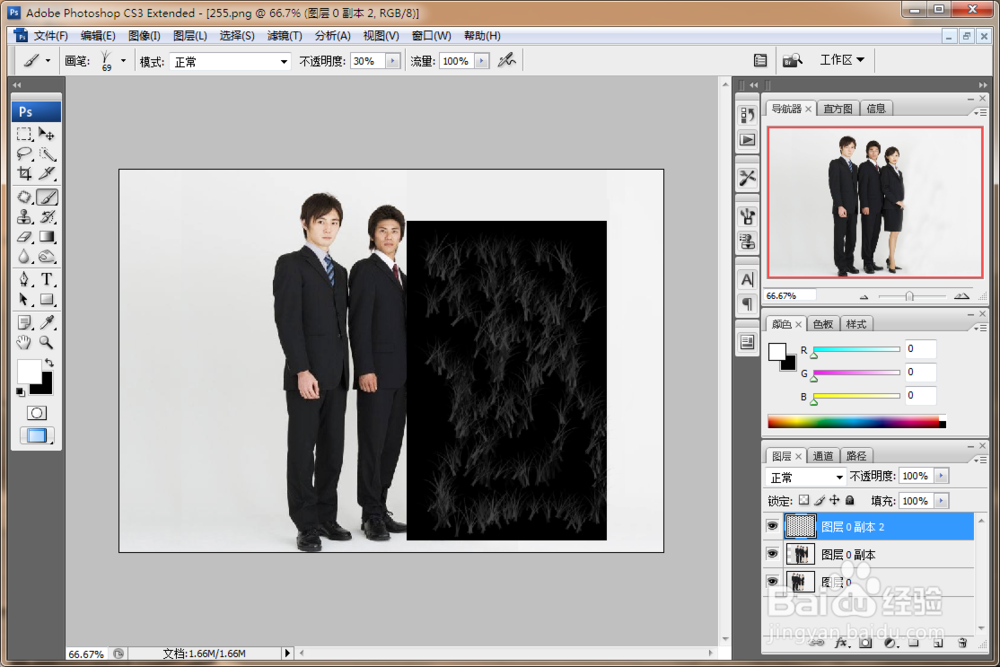Select the Move tool
The image size is (1000, 667).
(x=47, y=134)
